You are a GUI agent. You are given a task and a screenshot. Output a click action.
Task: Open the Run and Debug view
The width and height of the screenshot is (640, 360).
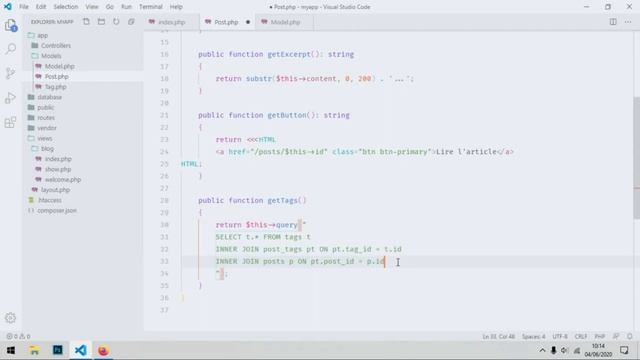pyautogui.click(x=11, y=98)
